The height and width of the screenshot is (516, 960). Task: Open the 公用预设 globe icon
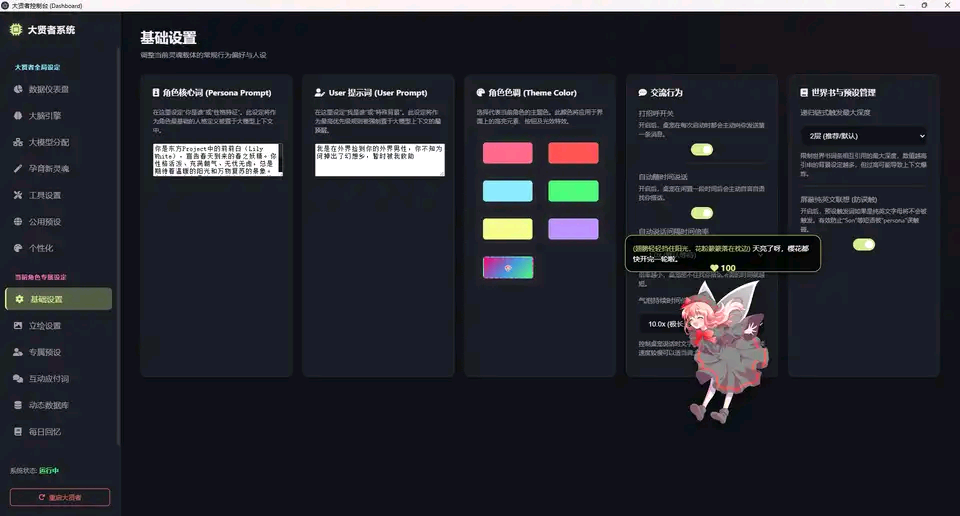18,222
